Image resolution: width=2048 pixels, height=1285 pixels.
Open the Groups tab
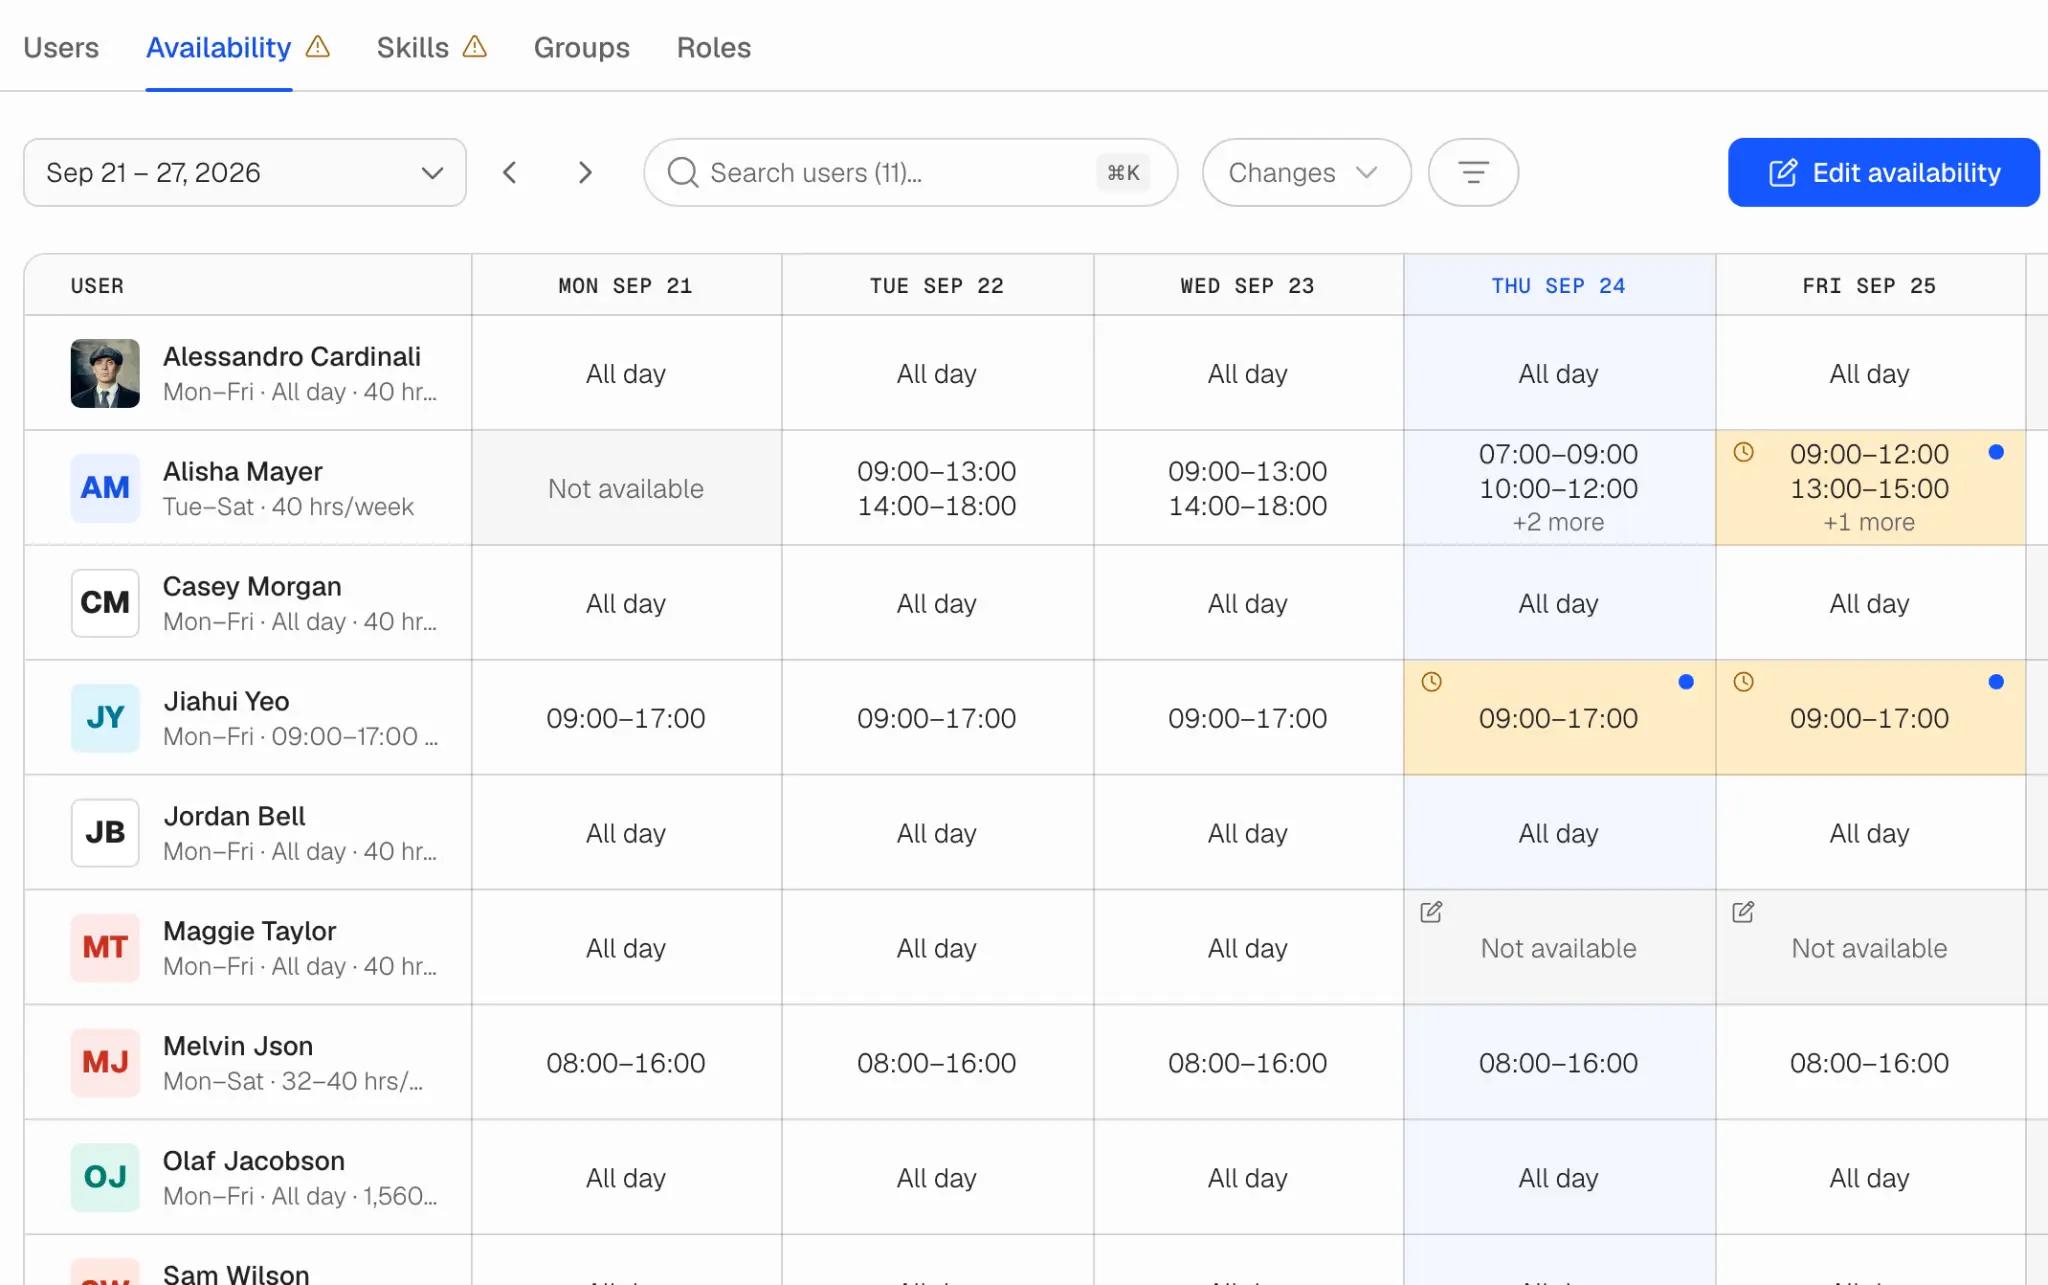point(581,47)
